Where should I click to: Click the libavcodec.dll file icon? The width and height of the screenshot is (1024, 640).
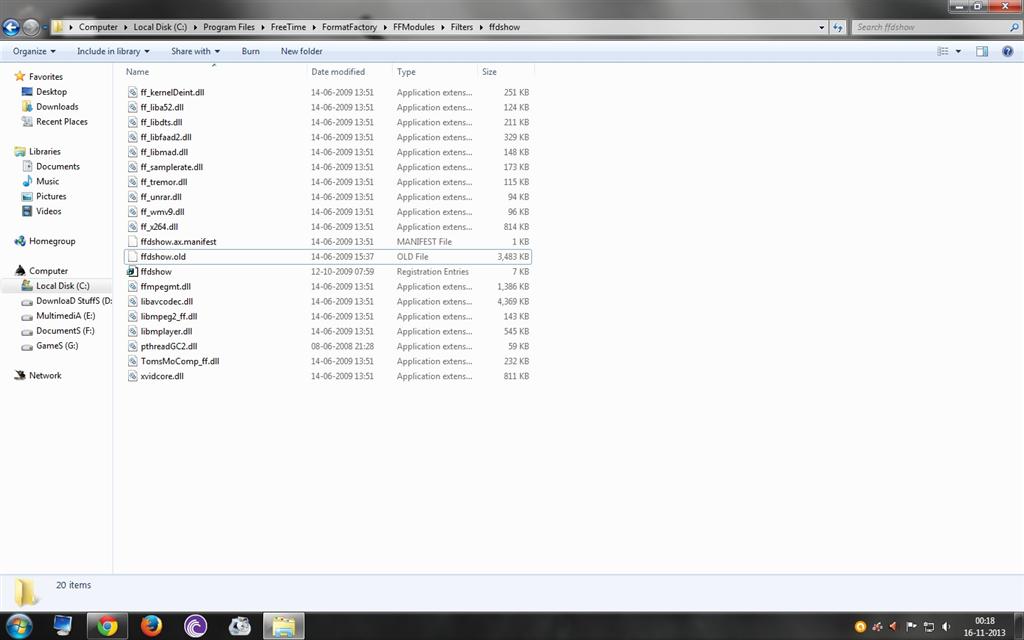tap(133, 302)
